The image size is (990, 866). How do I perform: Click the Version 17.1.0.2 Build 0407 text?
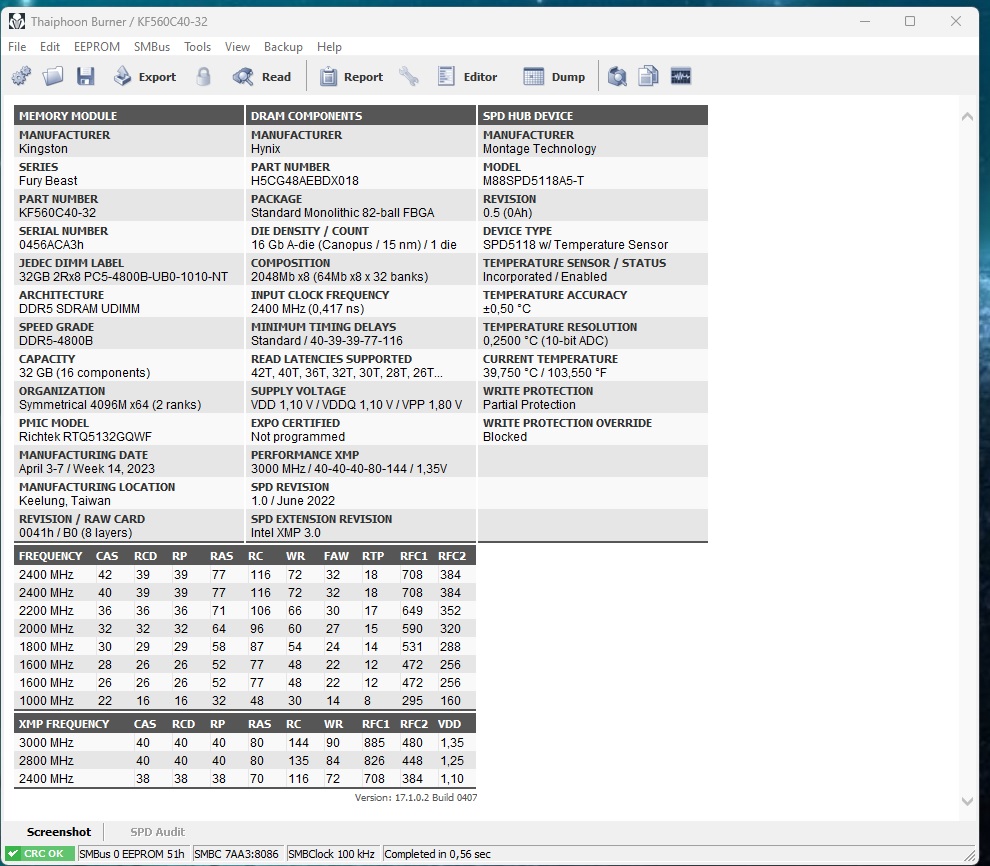pyautogui.click(x=416, y=798)
